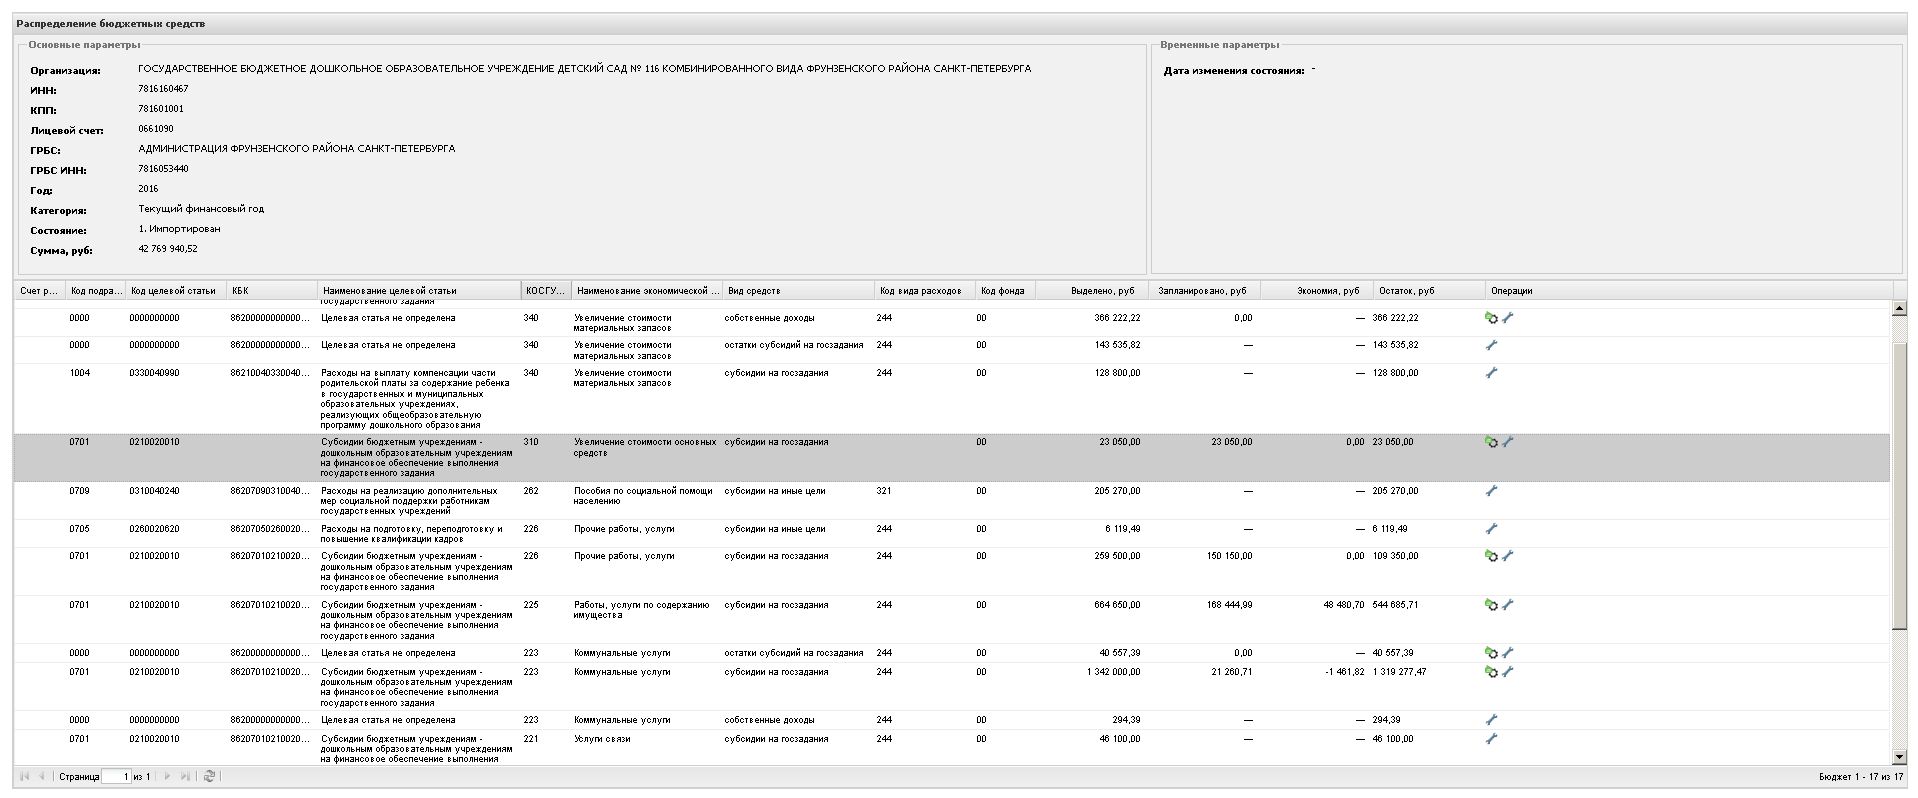Click the wrench icon in the highlighted 23 050,00 row
The image size is (1918, 798).
(x=1508, y=442)
